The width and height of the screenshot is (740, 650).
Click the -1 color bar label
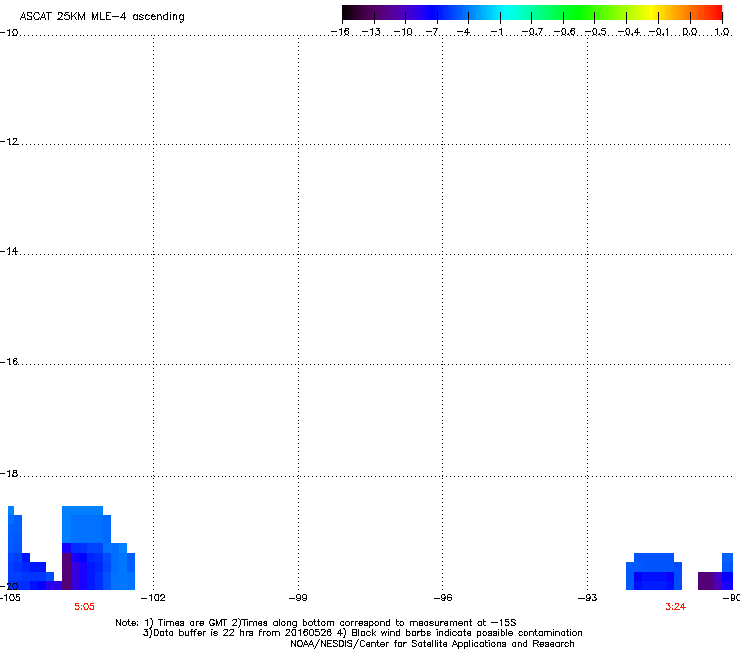pyautogui.click(x=496, y=32)
